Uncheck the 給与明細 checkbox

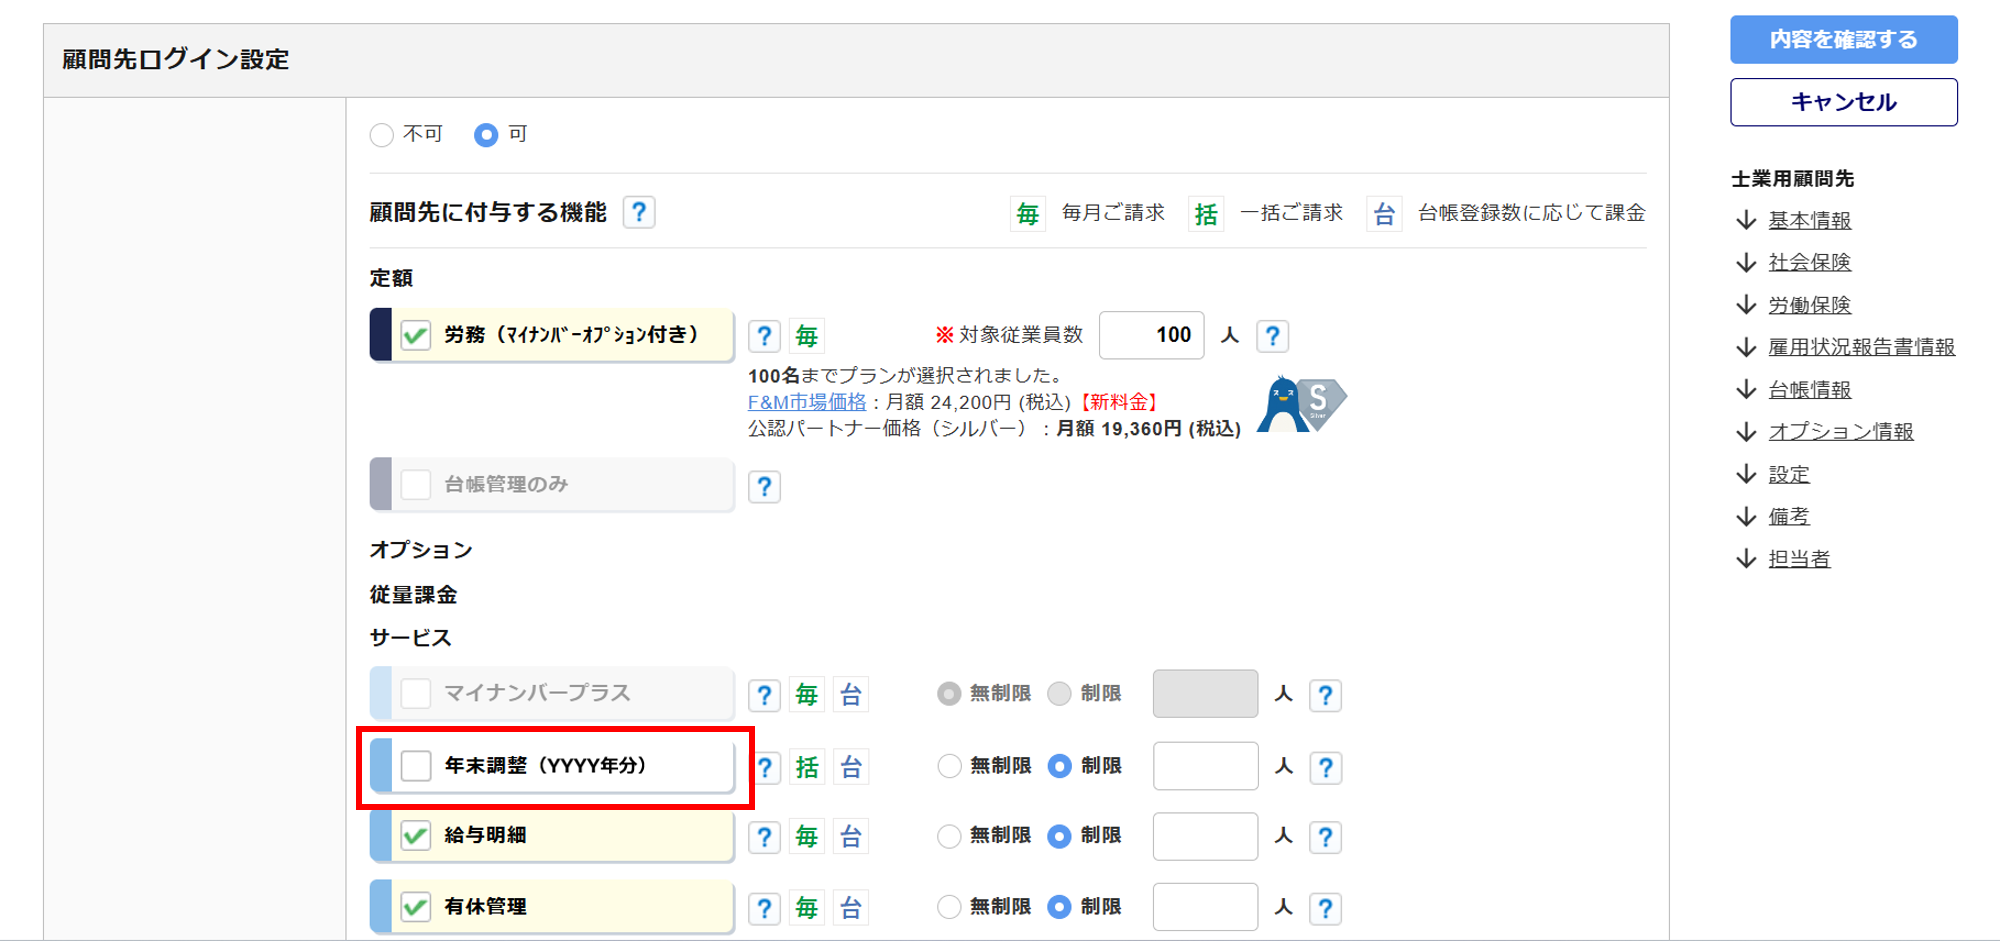coord(416,835)
